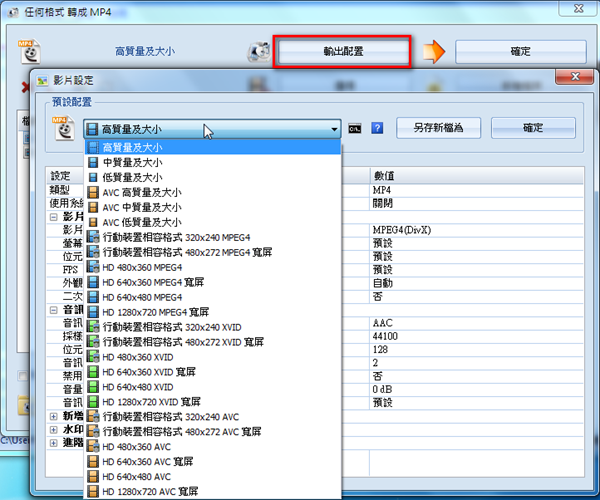This screenshot has height=500, width=600.
Task: Choose HD 480x360 AVC preset
Action: (212, 446)
